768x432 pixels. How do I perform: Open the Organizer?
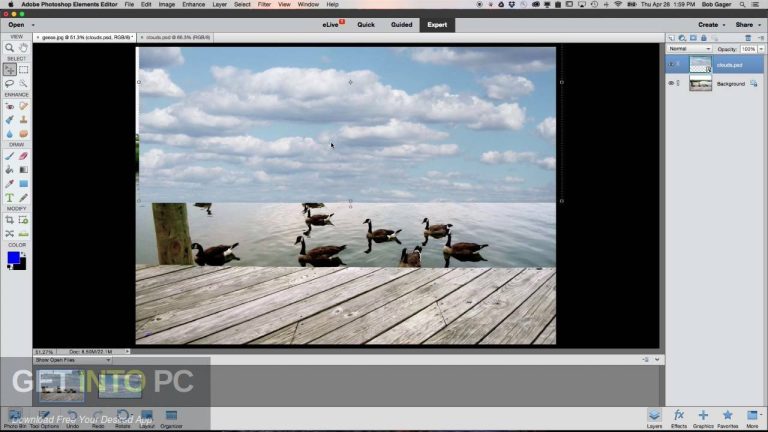[x=171, y=419]
